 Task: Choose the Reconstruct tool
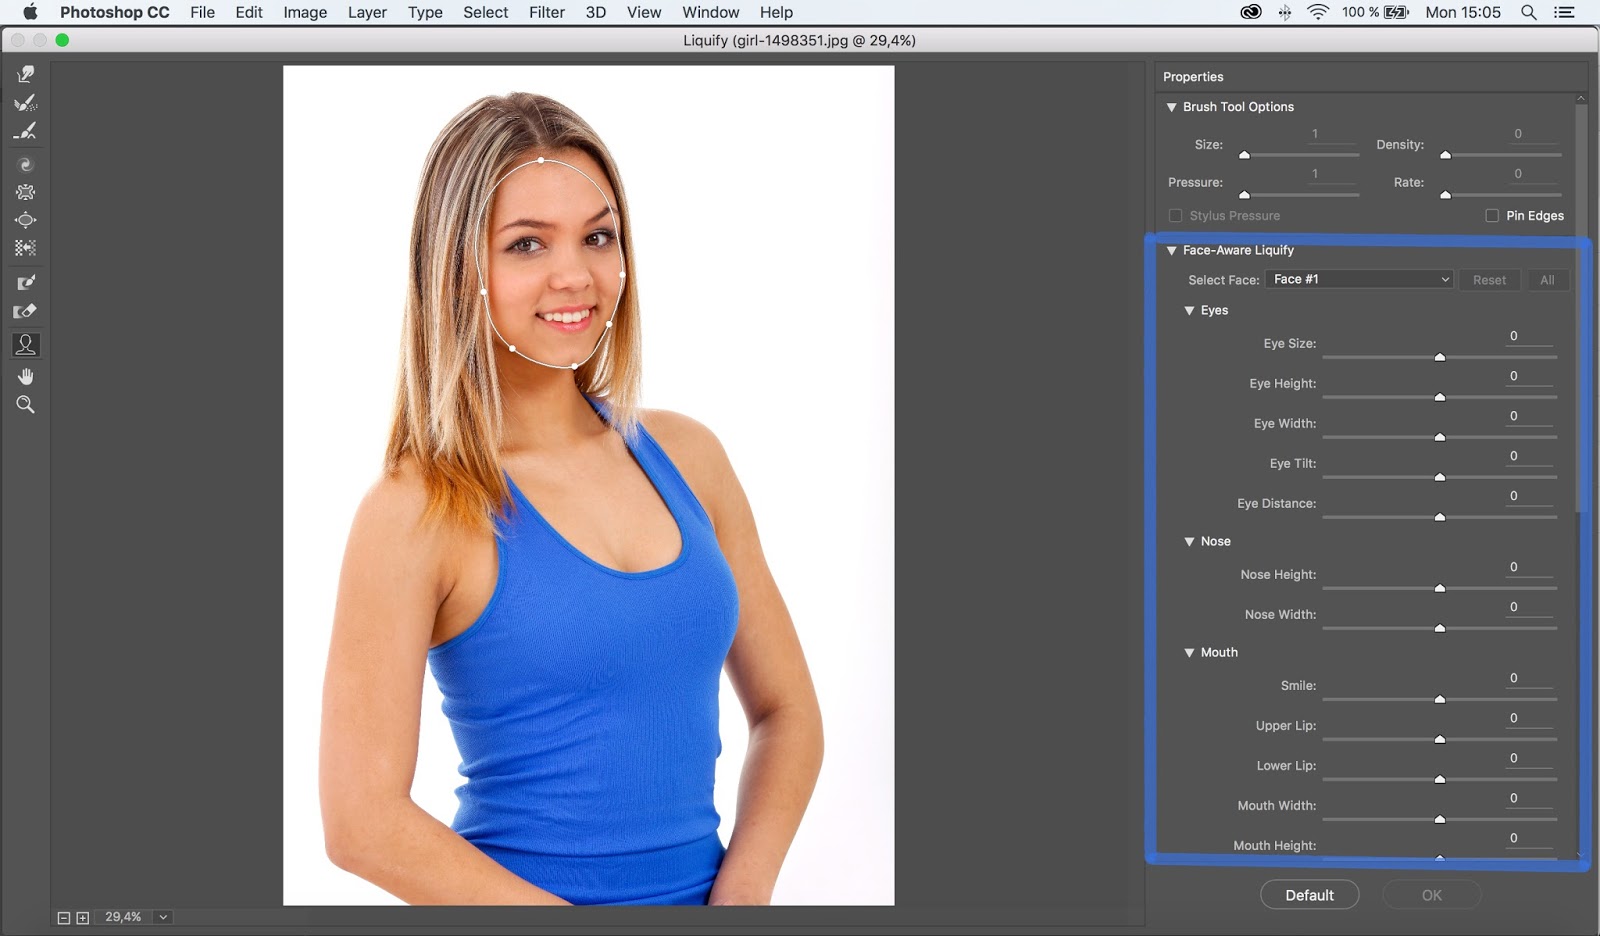[x=25, y=103]
